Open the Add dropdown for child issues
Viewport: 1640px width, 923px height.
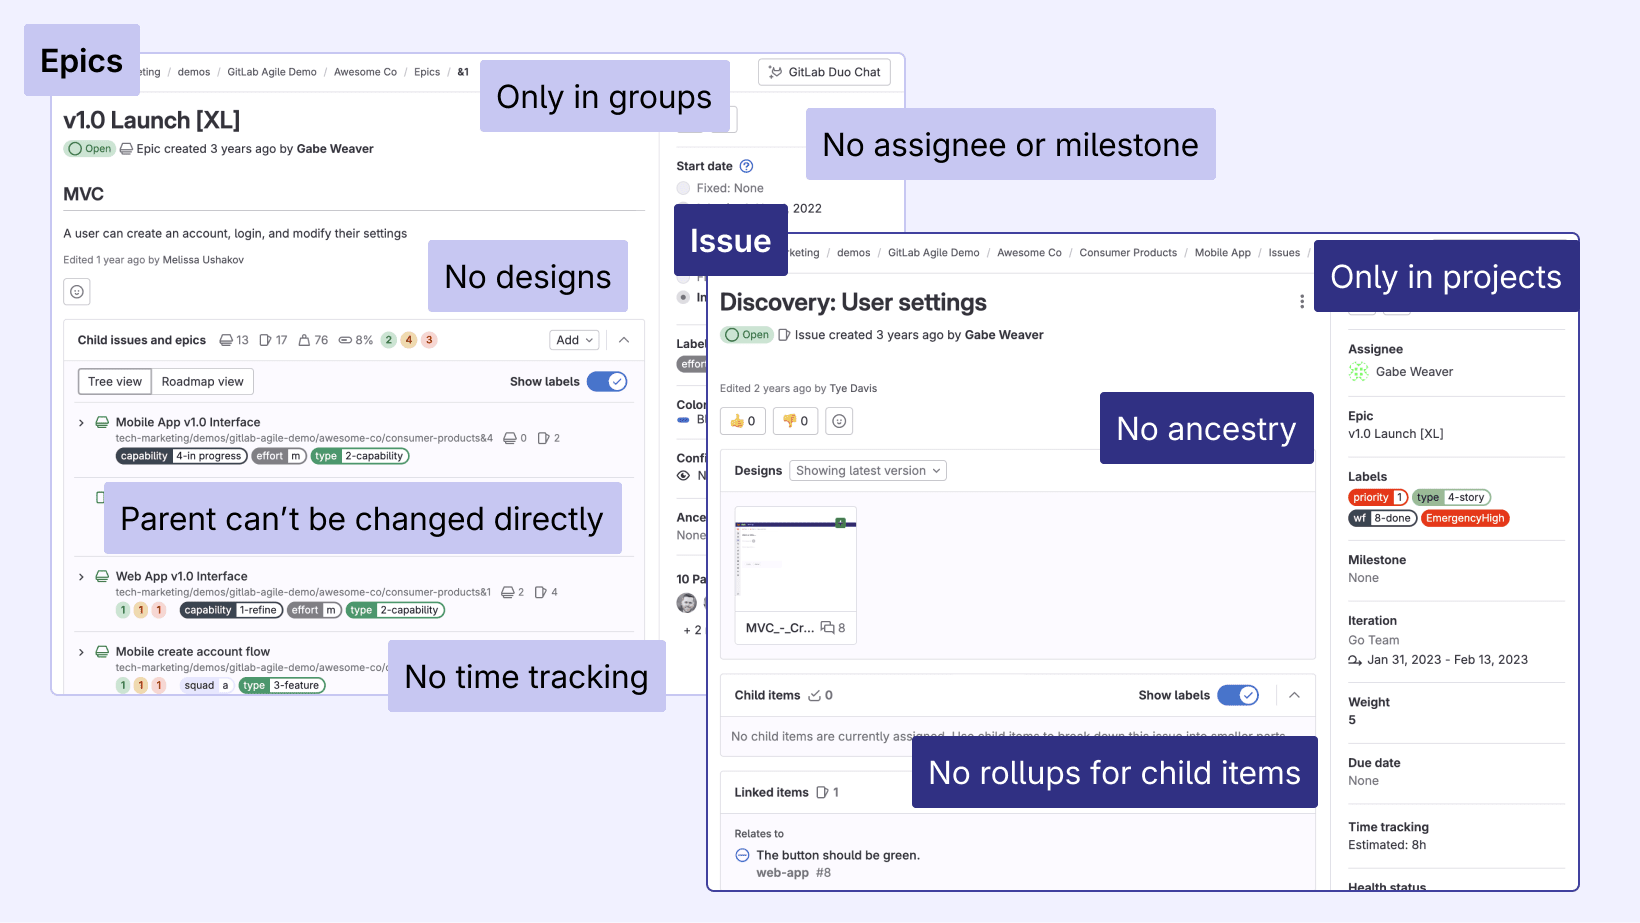click(x=574, y=340)
